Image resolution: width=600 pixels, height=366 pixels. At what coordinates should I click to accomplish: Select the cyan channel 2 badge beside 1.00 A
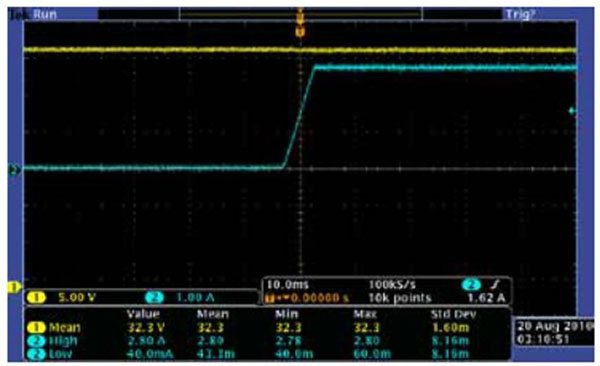(154, 297)
